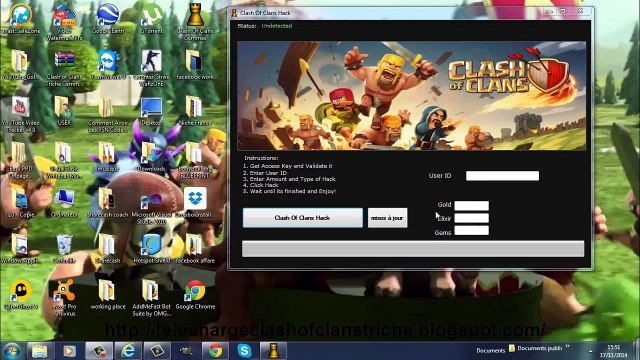640x360 pixels.
Task: Open Microsoft Visual Studio shortcut
Action: pyautogui.click(x=151, y=207)
